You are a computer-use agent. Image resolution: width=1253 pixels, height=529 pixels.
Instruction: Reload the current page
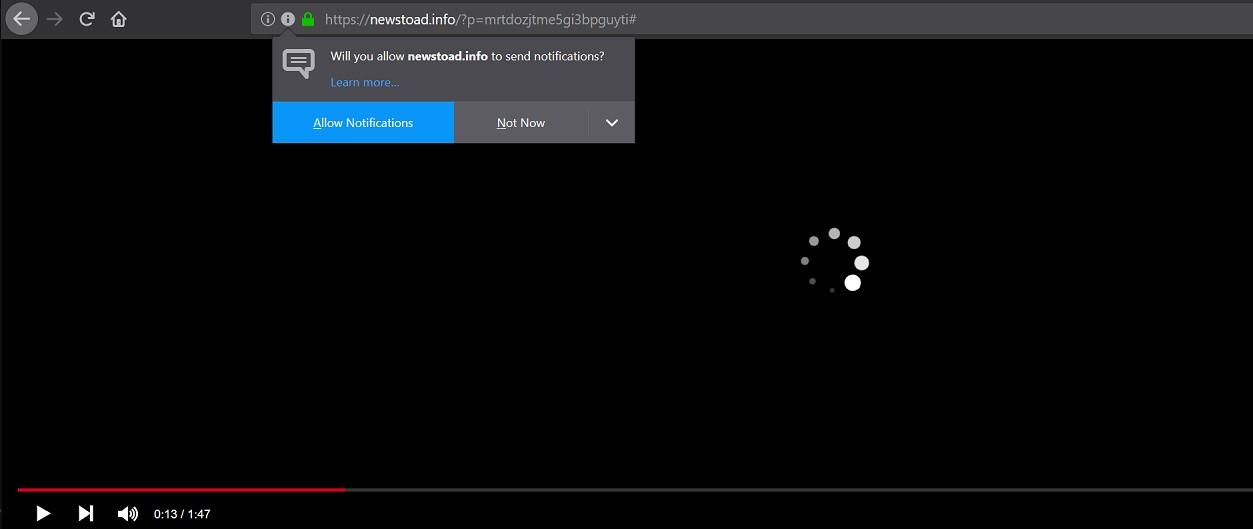[87, 19]
